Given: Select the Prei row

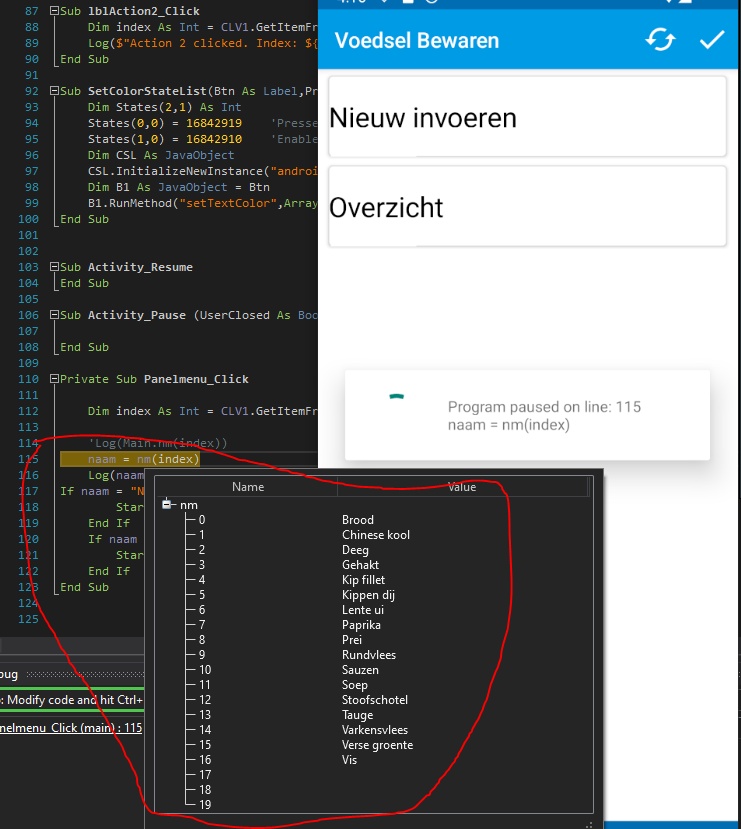Looking at the screenshot, I should pos(374,640).
